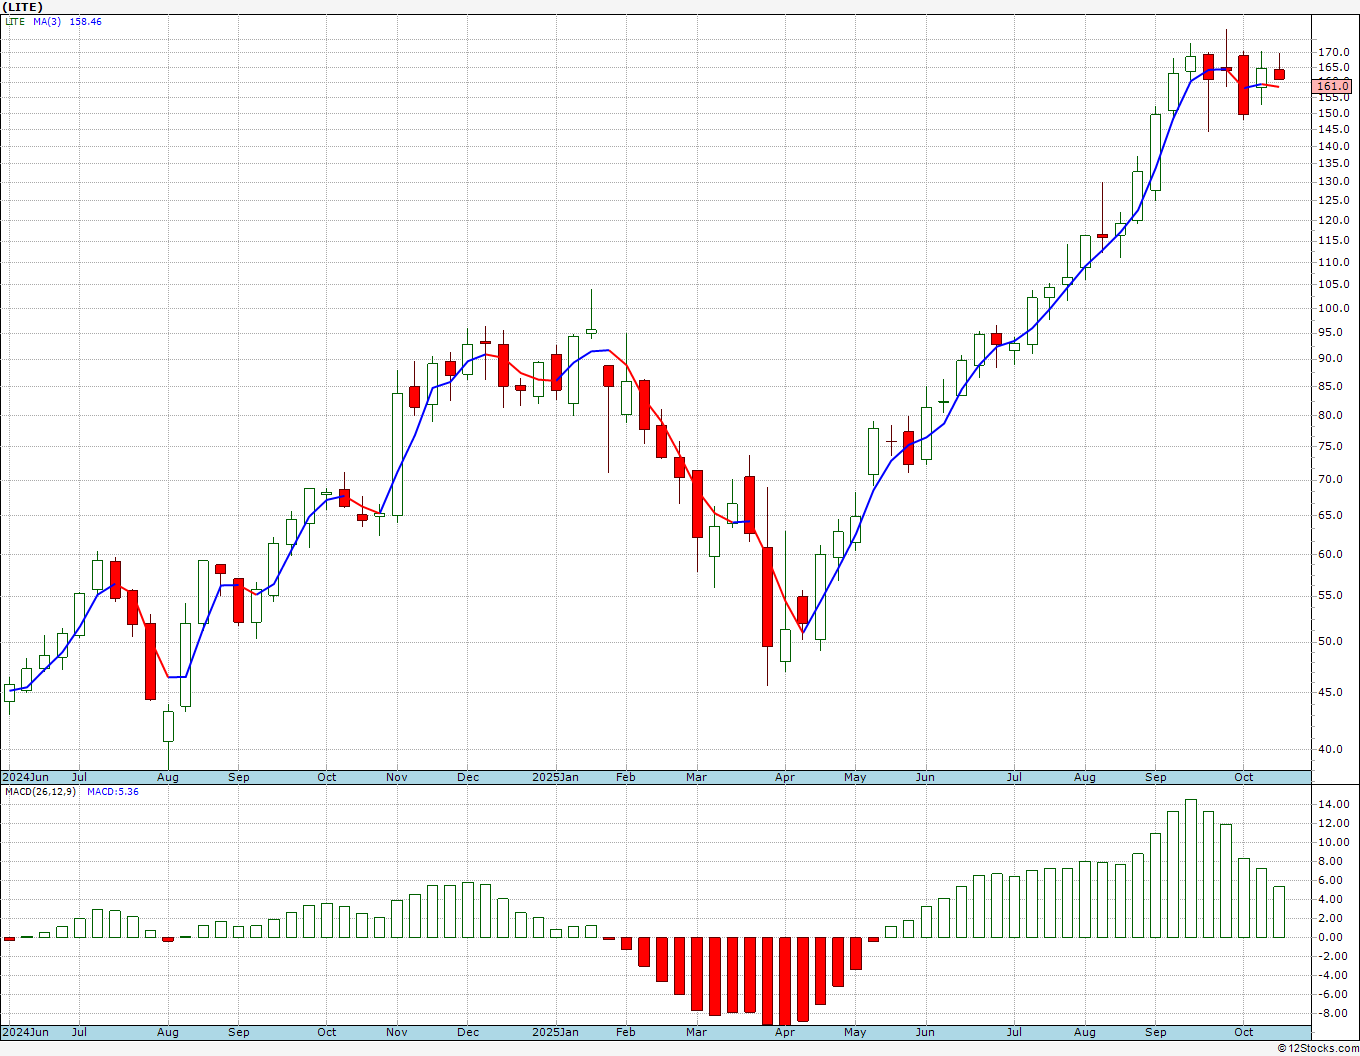The height and width of the screenshot is (1056, 1360).
Task: Click the 100.0 price axis label
Action: (x=1333, y=308)
